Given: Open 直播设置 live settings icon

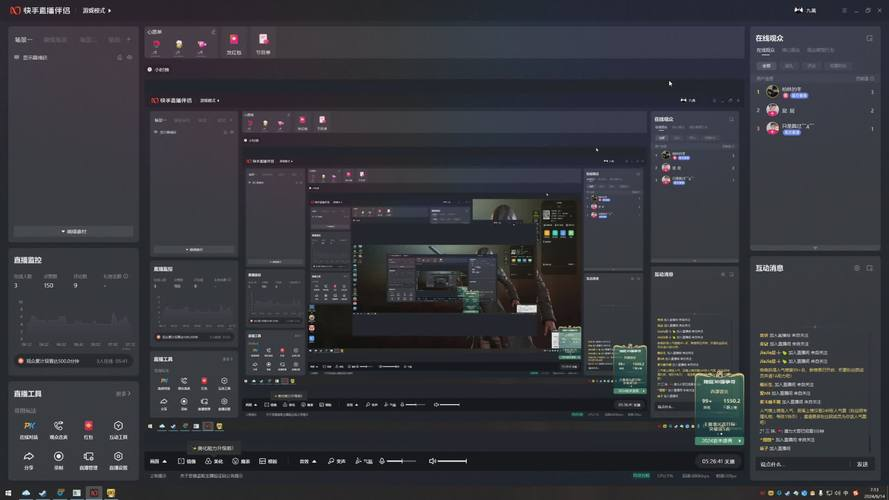Looking at the screenshot, I should pyautogui.click(x=118, y=459).
